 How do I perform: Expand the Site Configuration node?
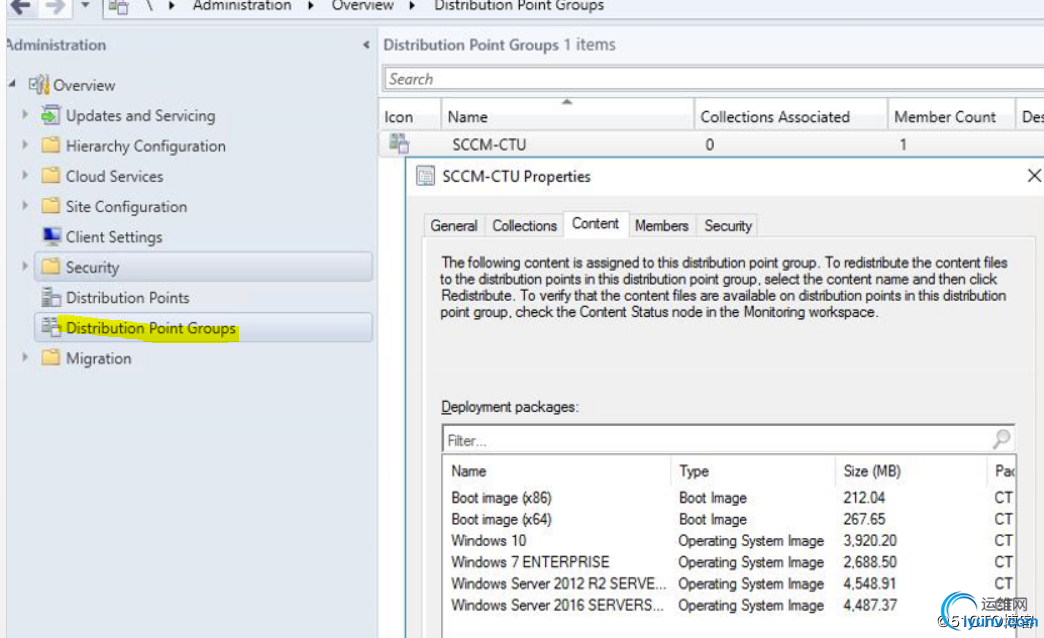click(x=25, y=205)
